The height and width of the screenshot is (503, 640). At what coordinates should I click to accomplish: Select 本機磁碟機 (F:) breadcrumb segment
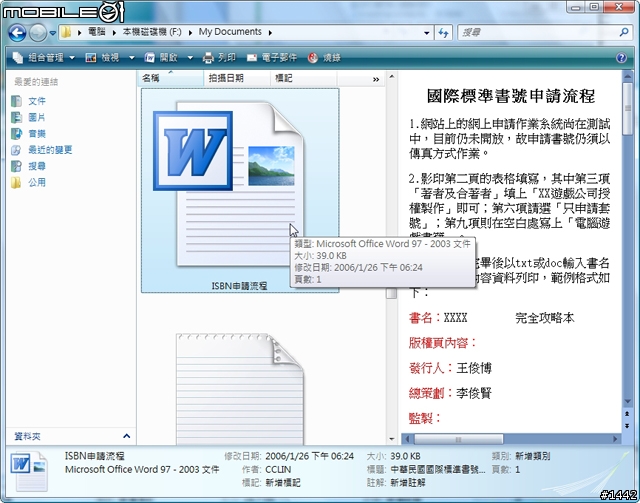(x=152, y=32)
